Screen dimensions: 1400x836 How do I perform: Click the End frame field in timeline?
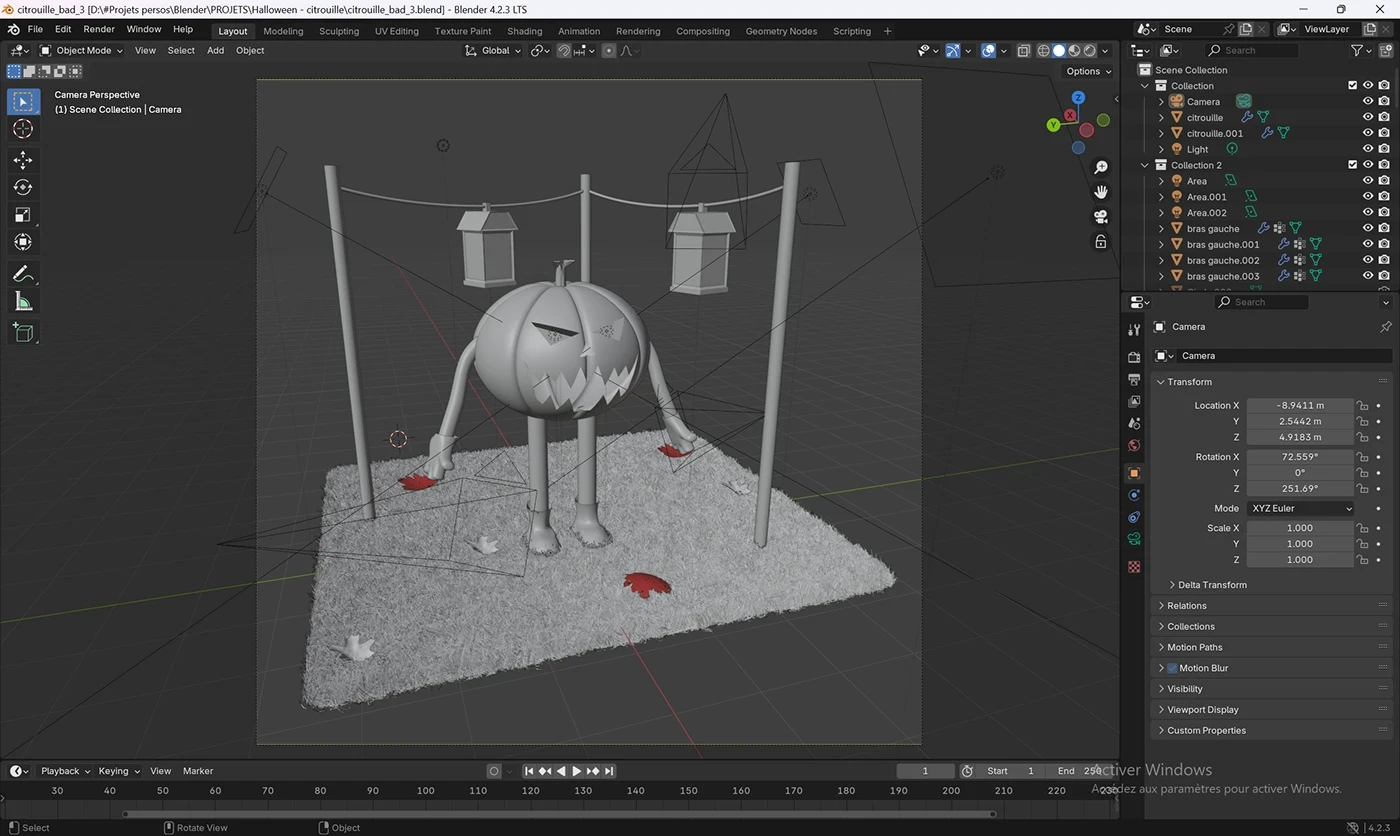pos(1078,771)
